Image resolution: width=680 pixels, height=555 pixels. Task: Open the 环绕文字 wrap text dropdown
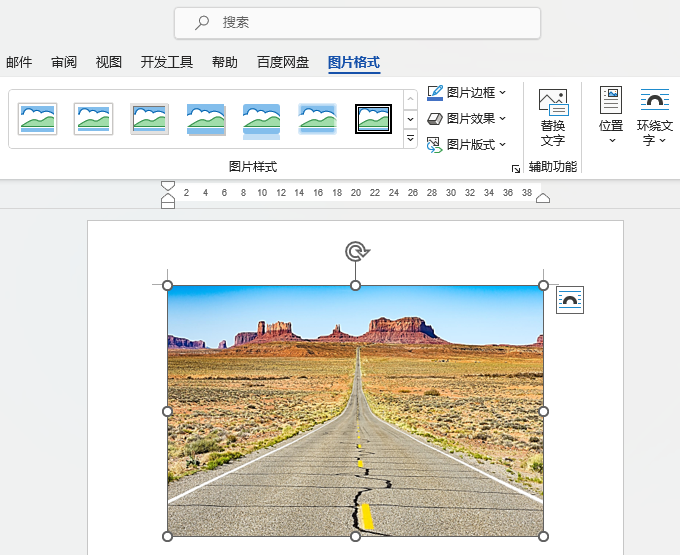pyautogui.click(x=654, y=115)
